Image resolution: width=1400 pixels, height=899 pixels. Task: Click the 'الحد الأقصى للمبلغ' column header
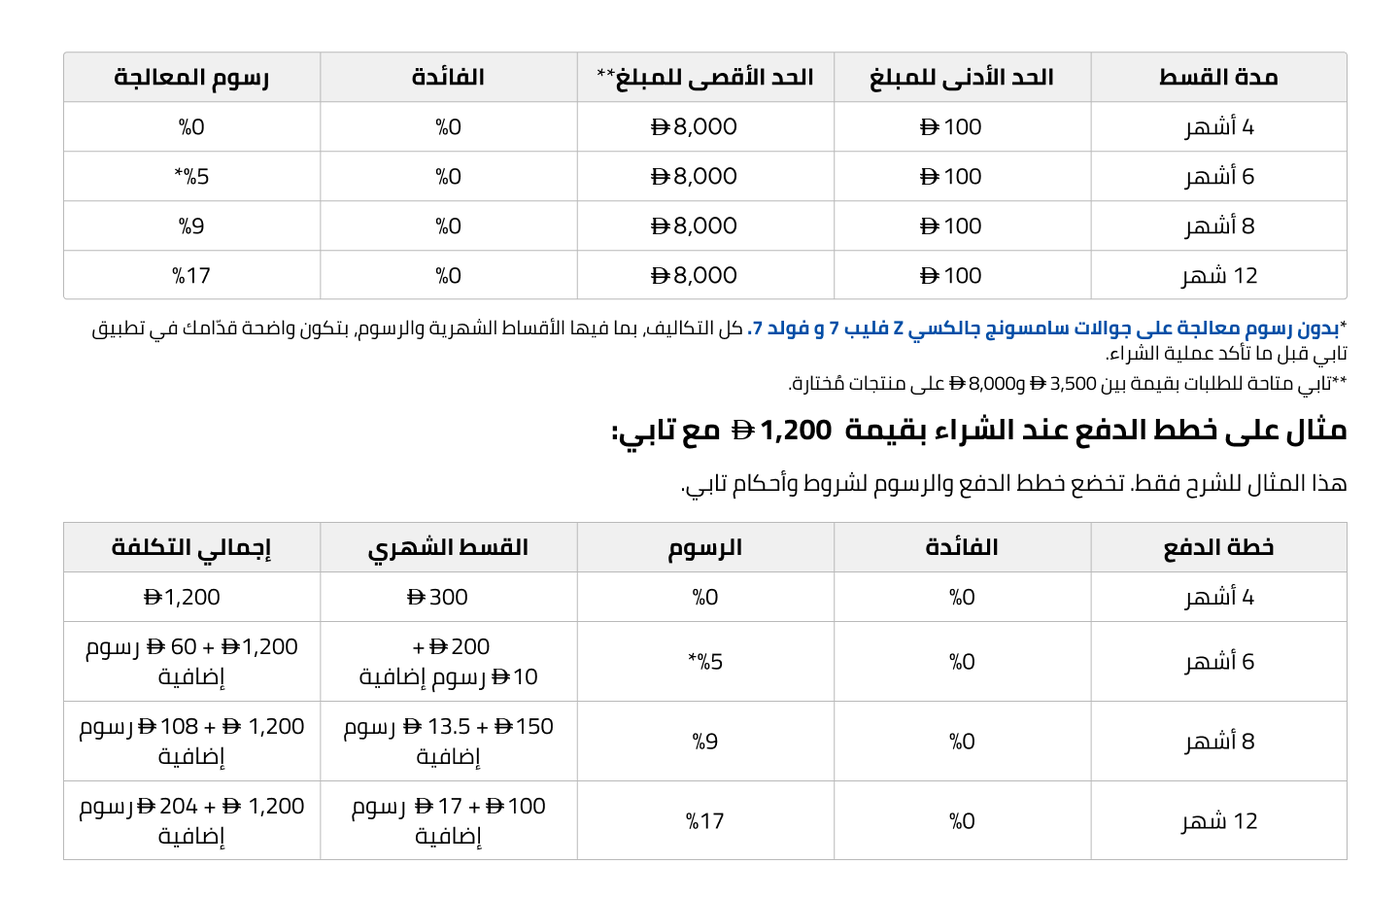click(x=705, y=77)
